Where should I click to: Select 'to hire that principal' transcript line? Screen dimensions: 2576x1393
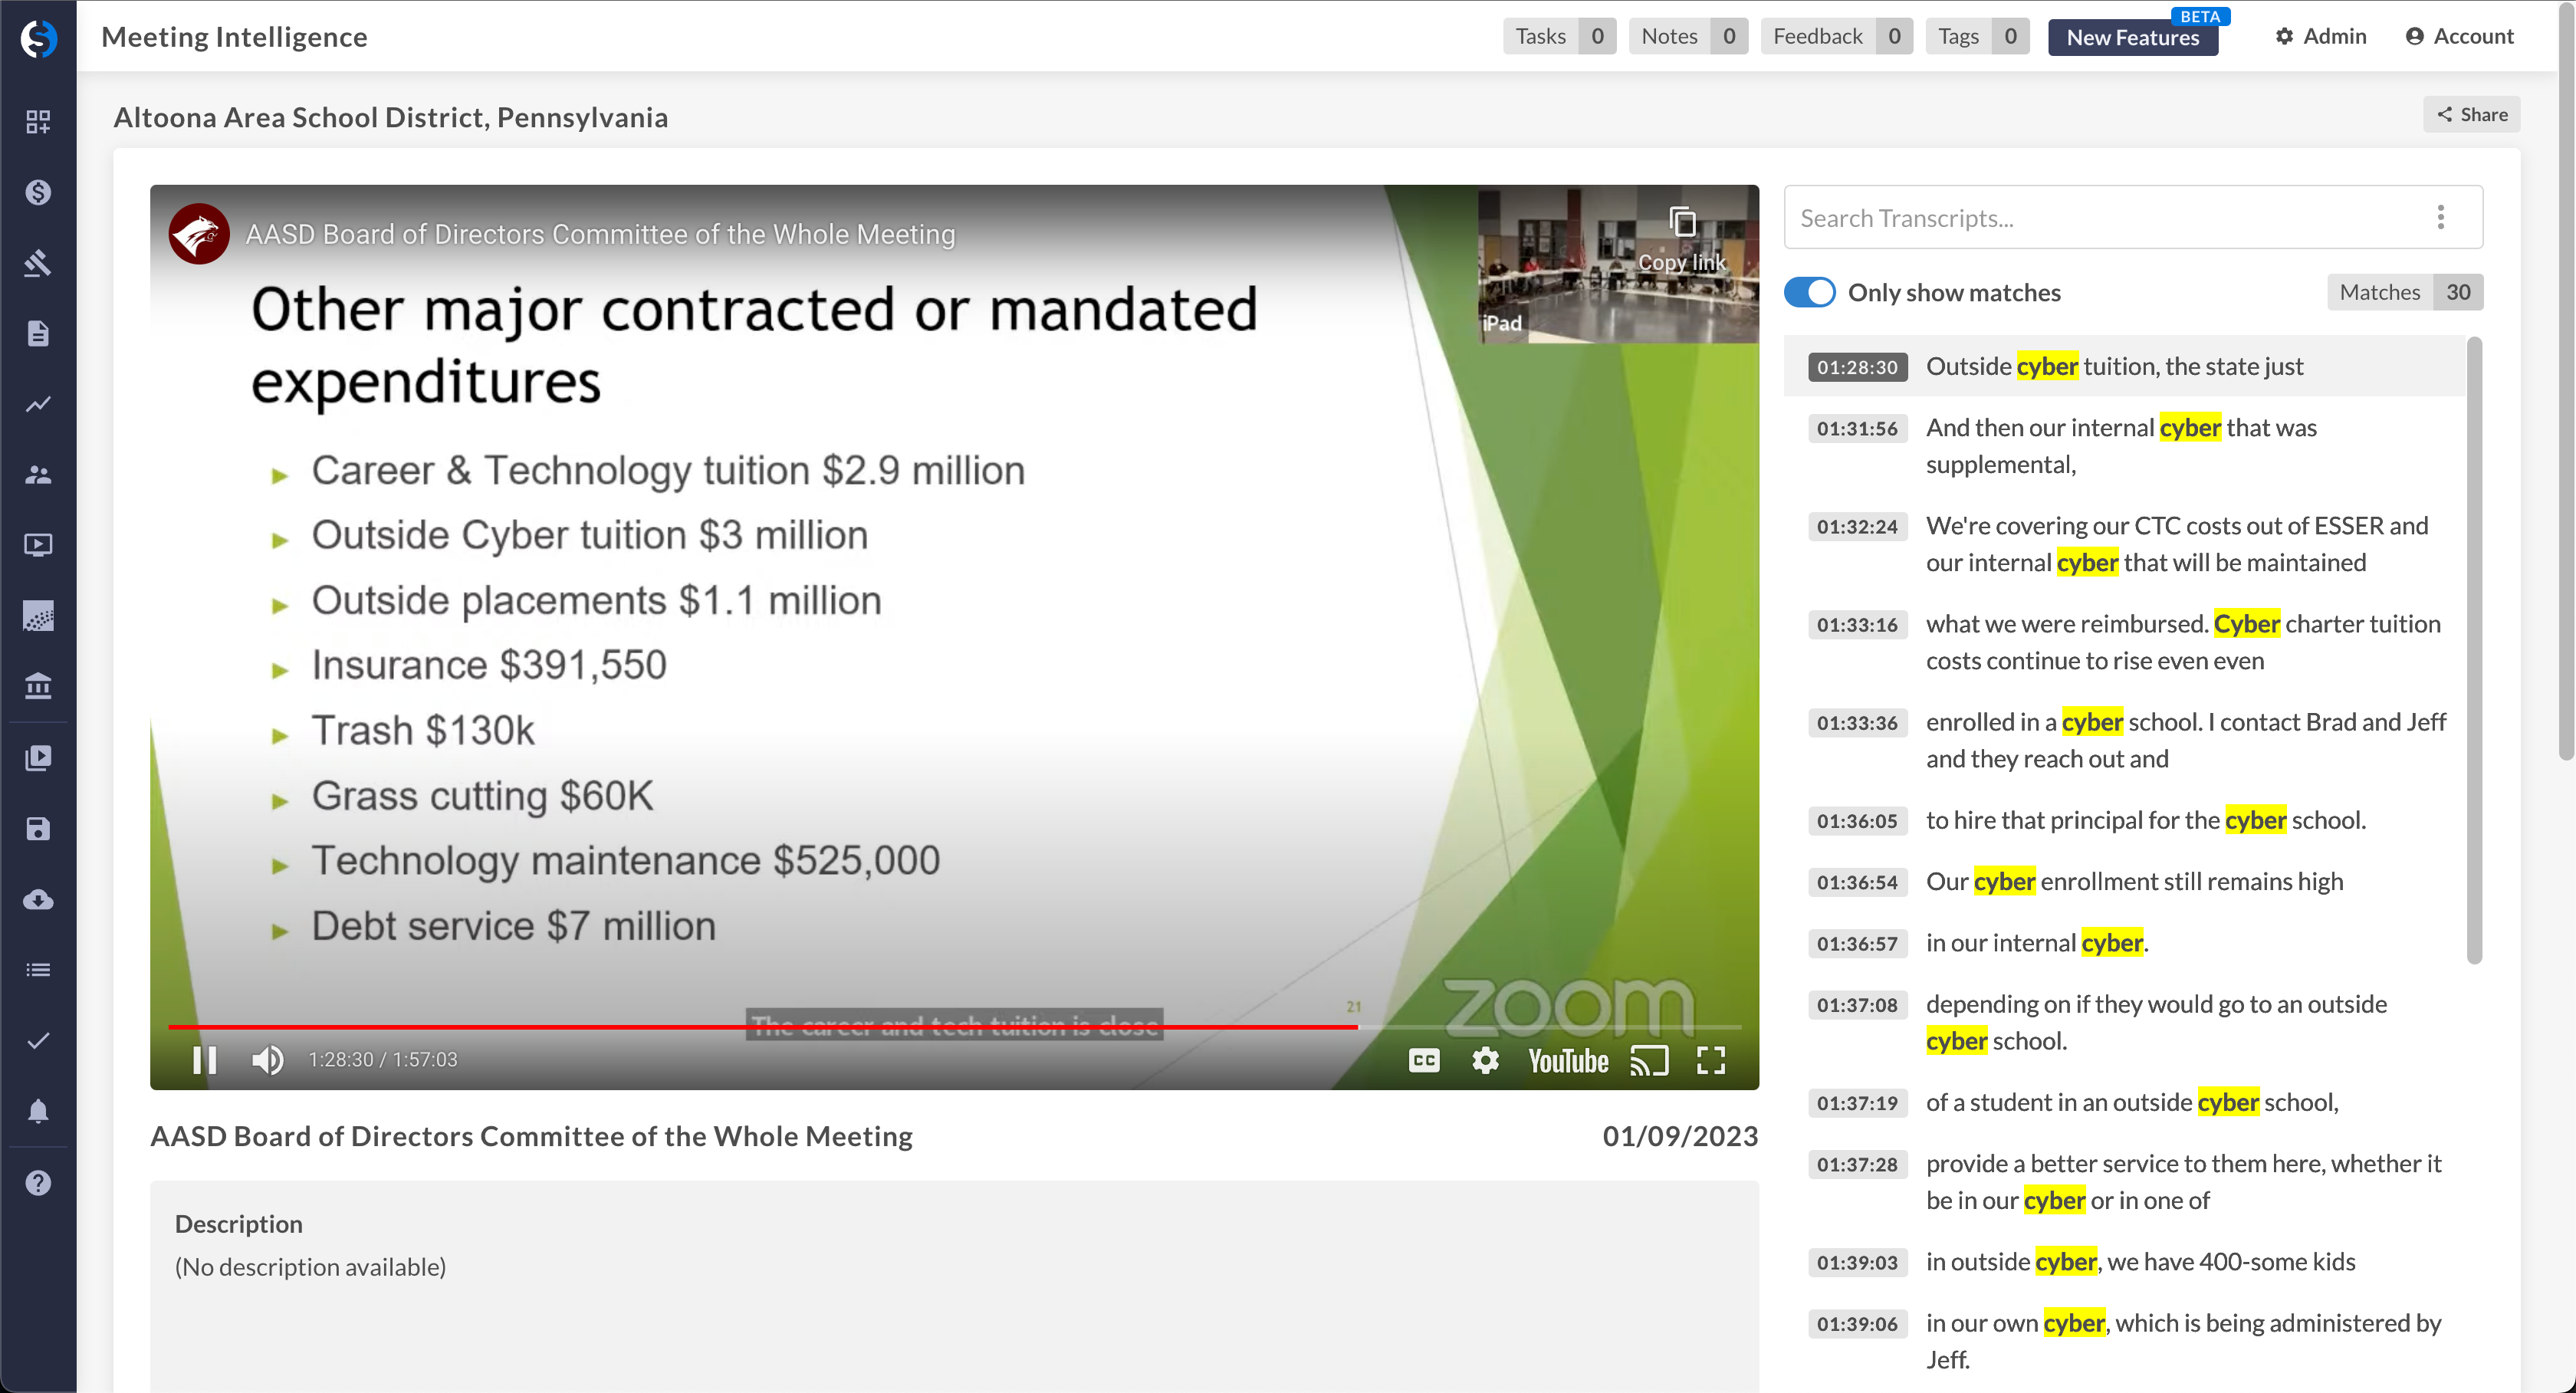click(x=2145, y=820)
